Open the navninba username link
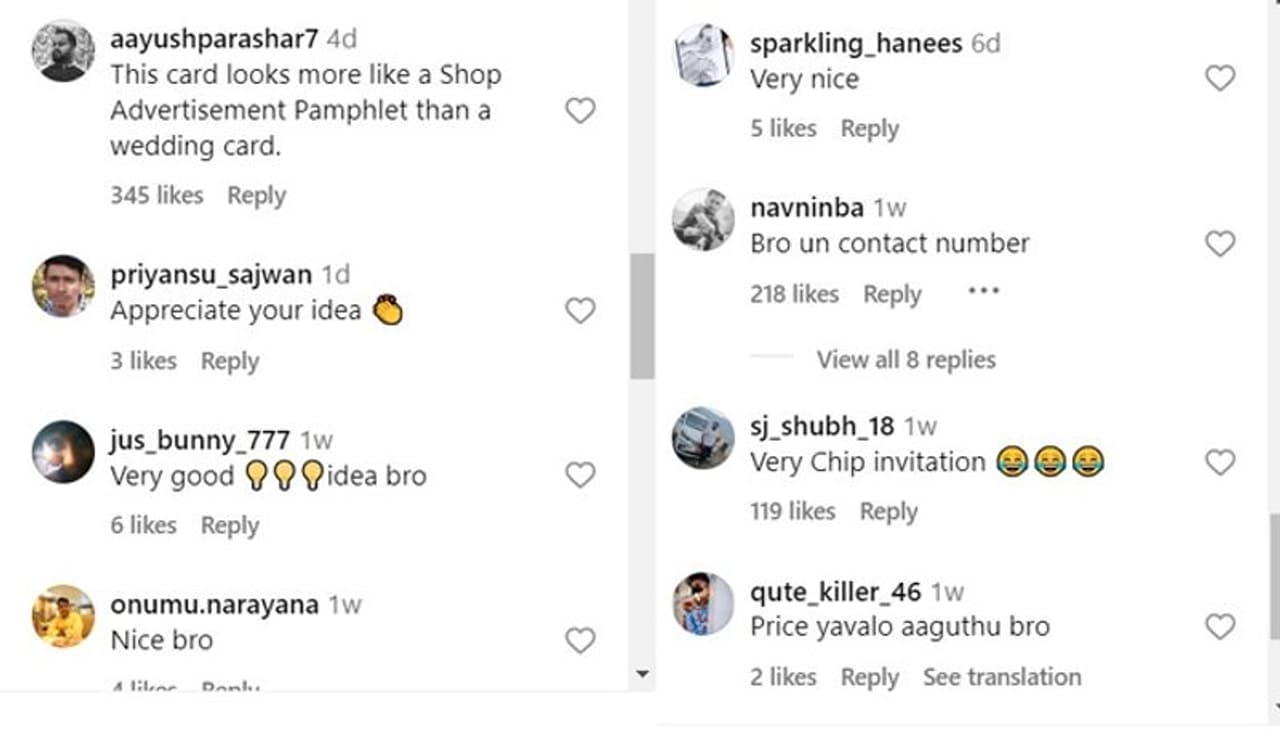Viewport: 1280px width, 731px height. tap(806, 208)
